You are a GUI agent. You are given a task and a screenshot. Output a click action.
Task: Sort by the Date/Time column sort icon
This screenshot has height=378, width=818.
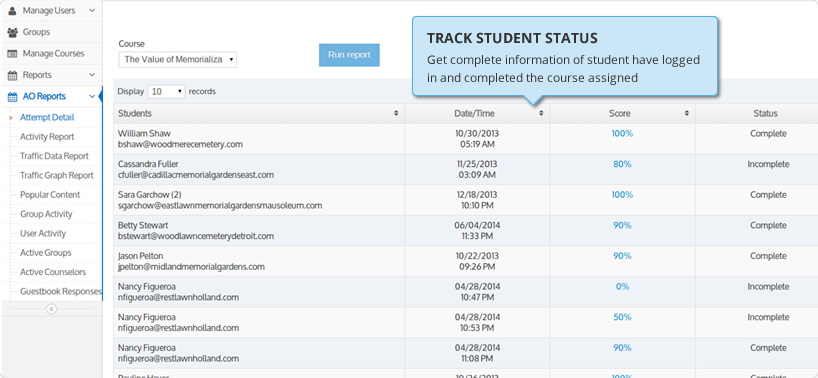coord(541,113)
